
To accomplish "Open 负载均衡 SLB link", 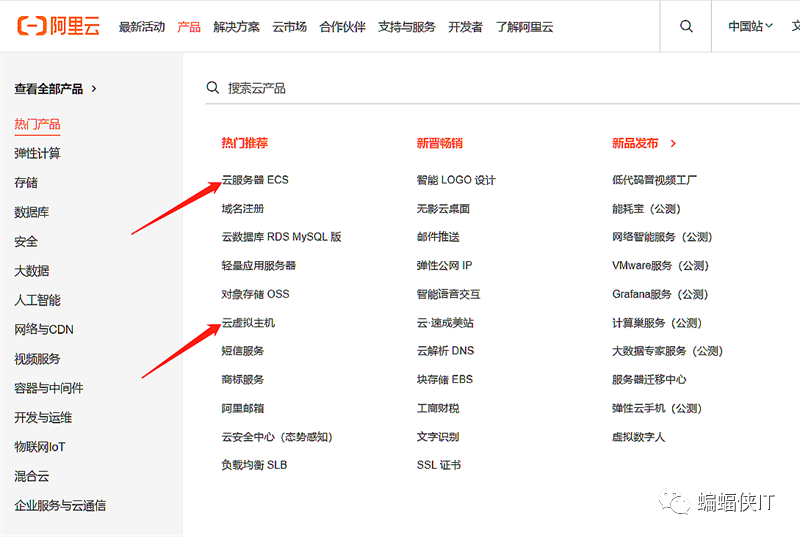I will pyautogui.click(x=254, y=465).
